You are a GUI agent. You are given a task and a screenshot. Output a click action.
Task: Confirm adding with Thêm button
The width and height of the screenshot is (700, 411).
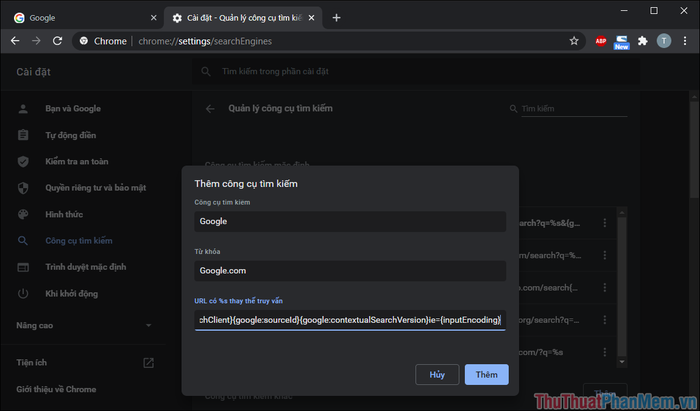[x=487, y=374]
